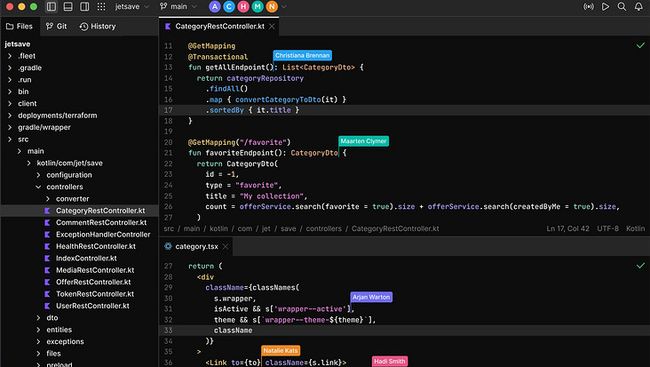650x367 pixels.
Task: Select the CategoryRestController.kt editor tab
Action: pos(220,26)
